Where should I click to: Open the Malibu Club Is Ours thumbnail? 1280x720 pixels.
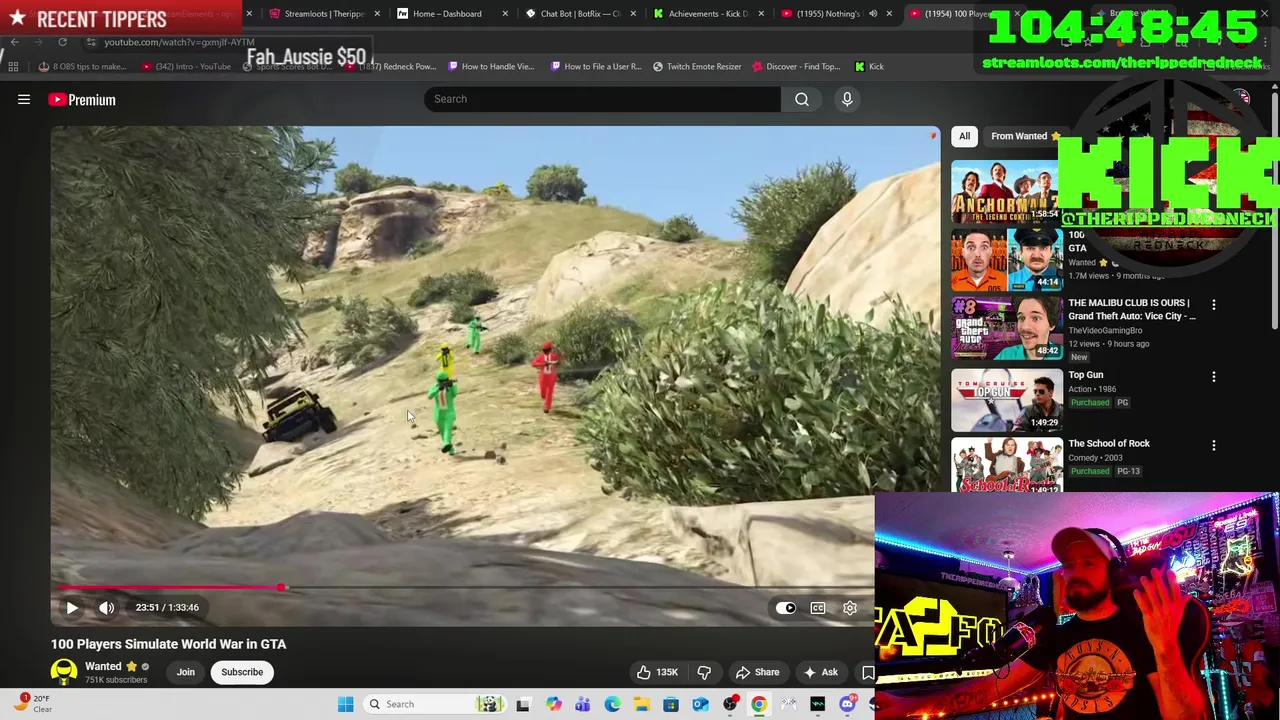coord(1007,328)
